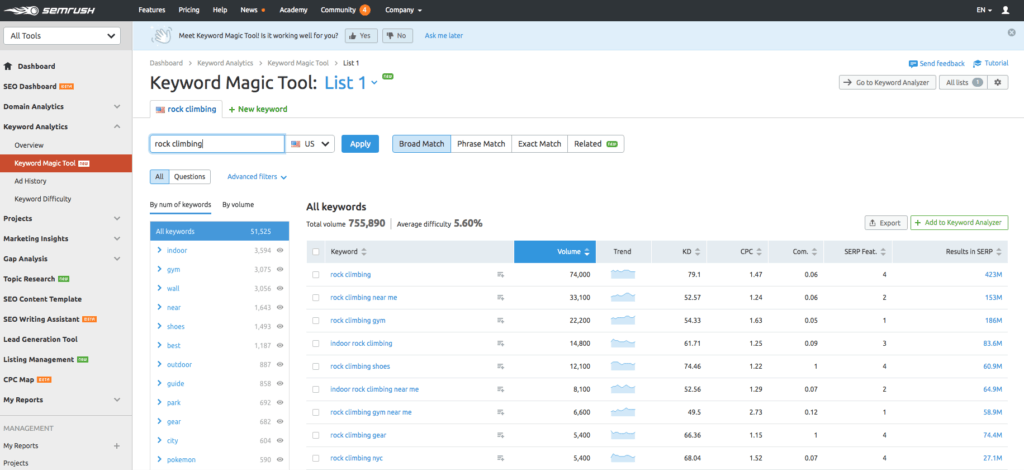The height and width of the screenshot is (470, 1024).
Task: Toggle visibility eye for indoor group
Action: [280, 251]
